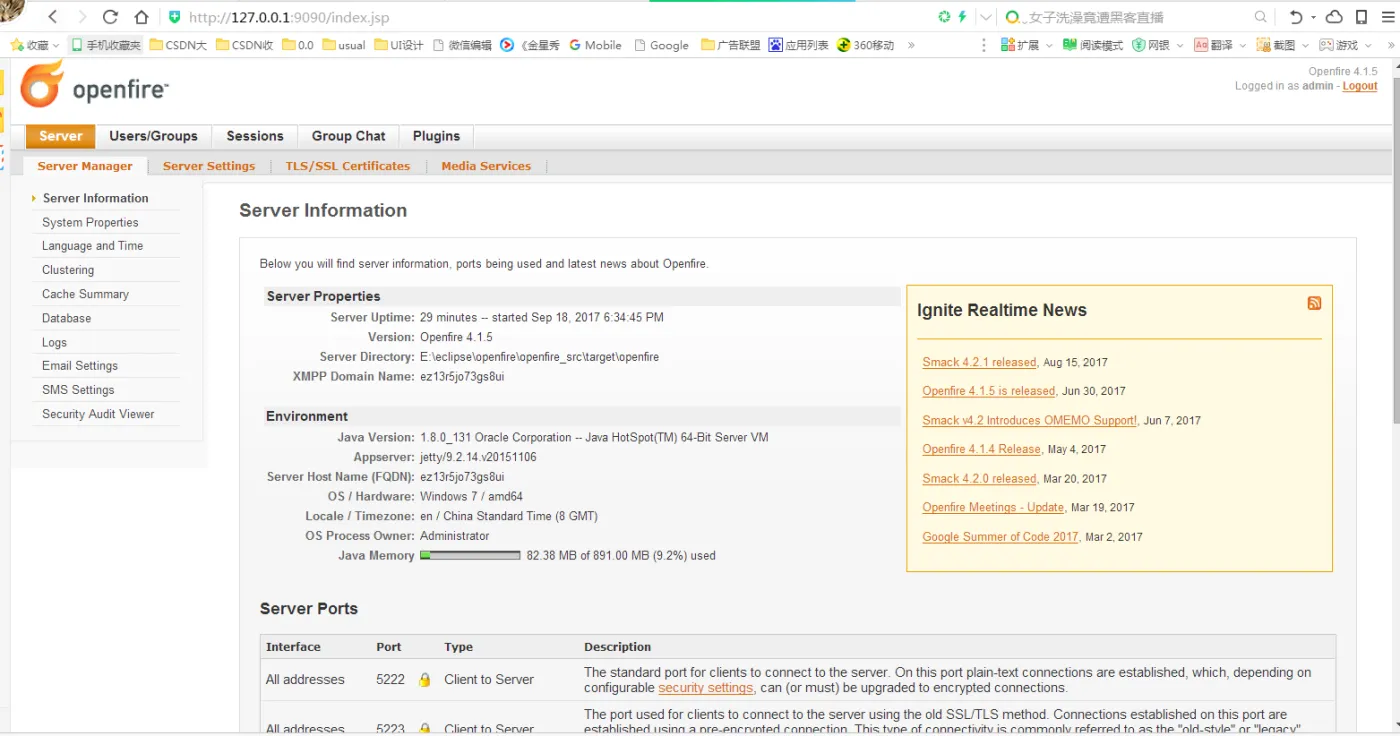
Task: Open the Server Settings sub-tab
Action: (209, 166)
